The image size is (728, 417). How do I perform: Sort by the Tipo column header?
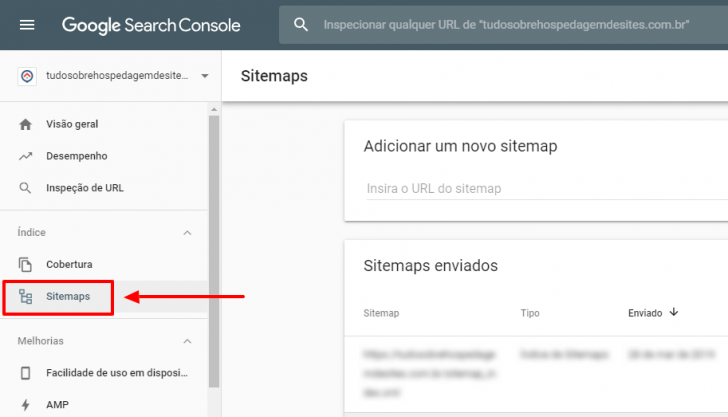tap(530, 313)
